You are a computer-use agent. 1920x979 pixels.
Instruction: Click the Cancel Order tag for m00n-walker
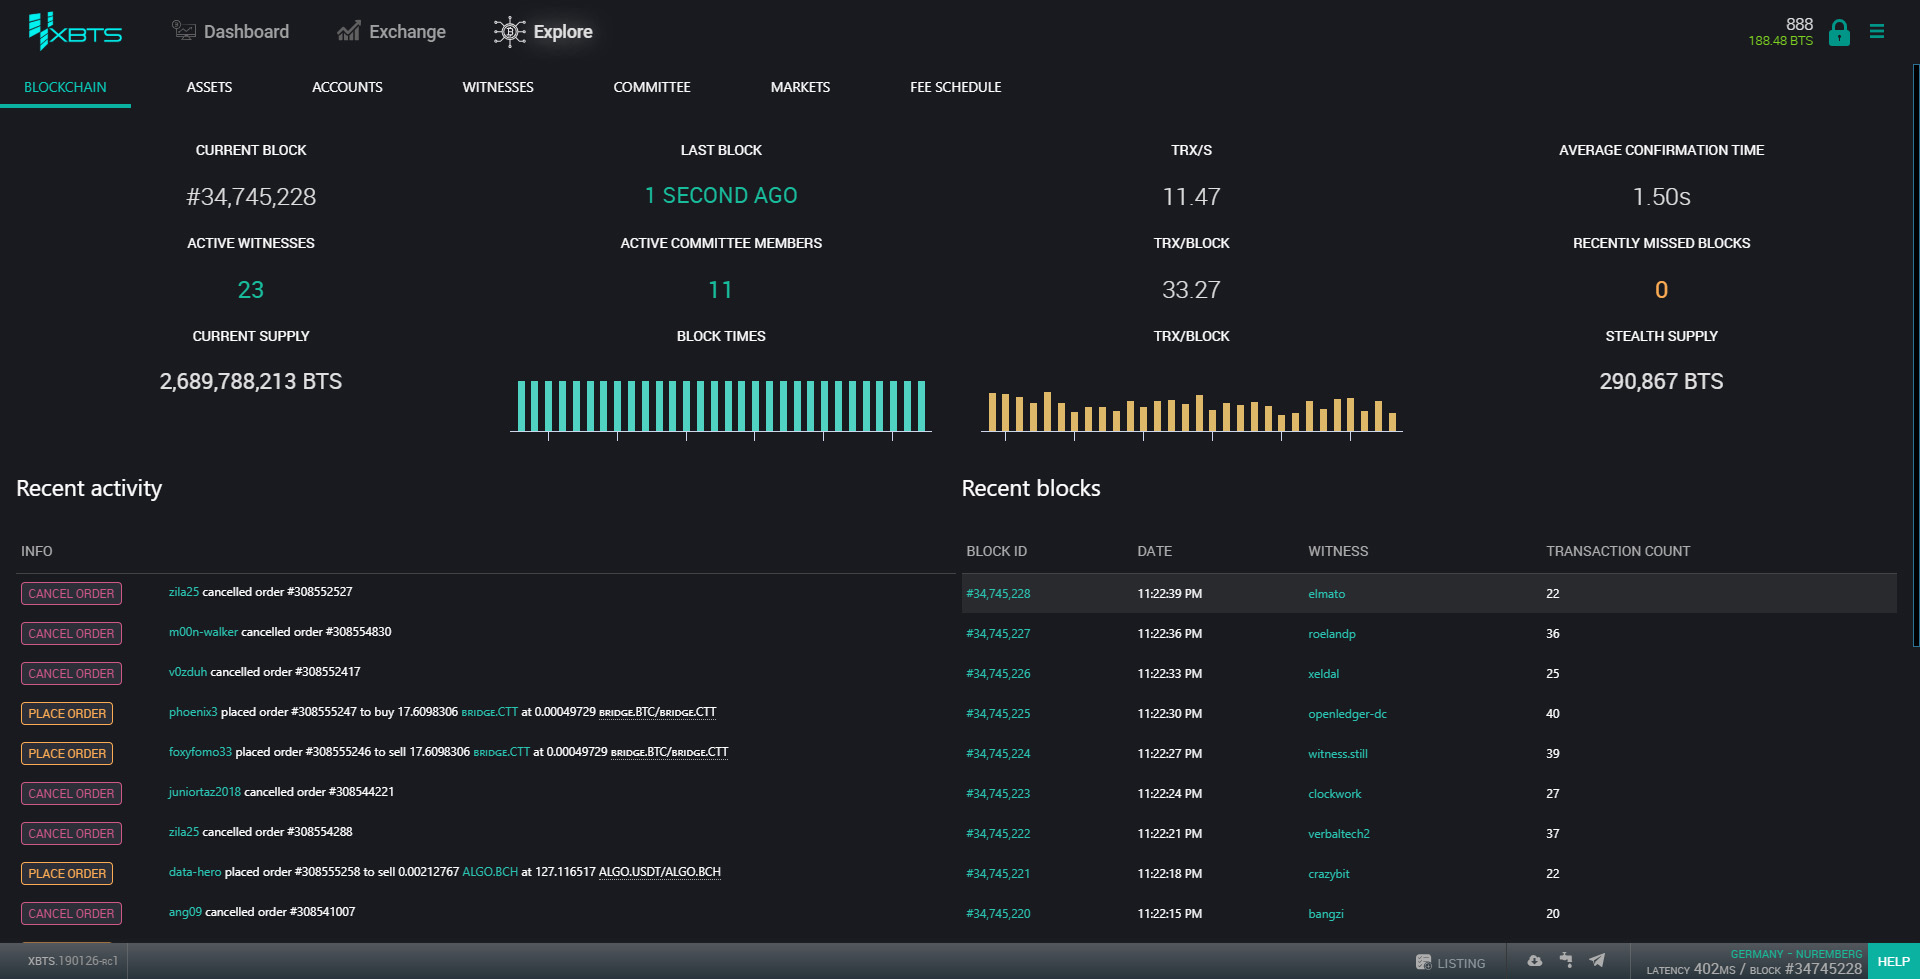[x=71, y=633]
